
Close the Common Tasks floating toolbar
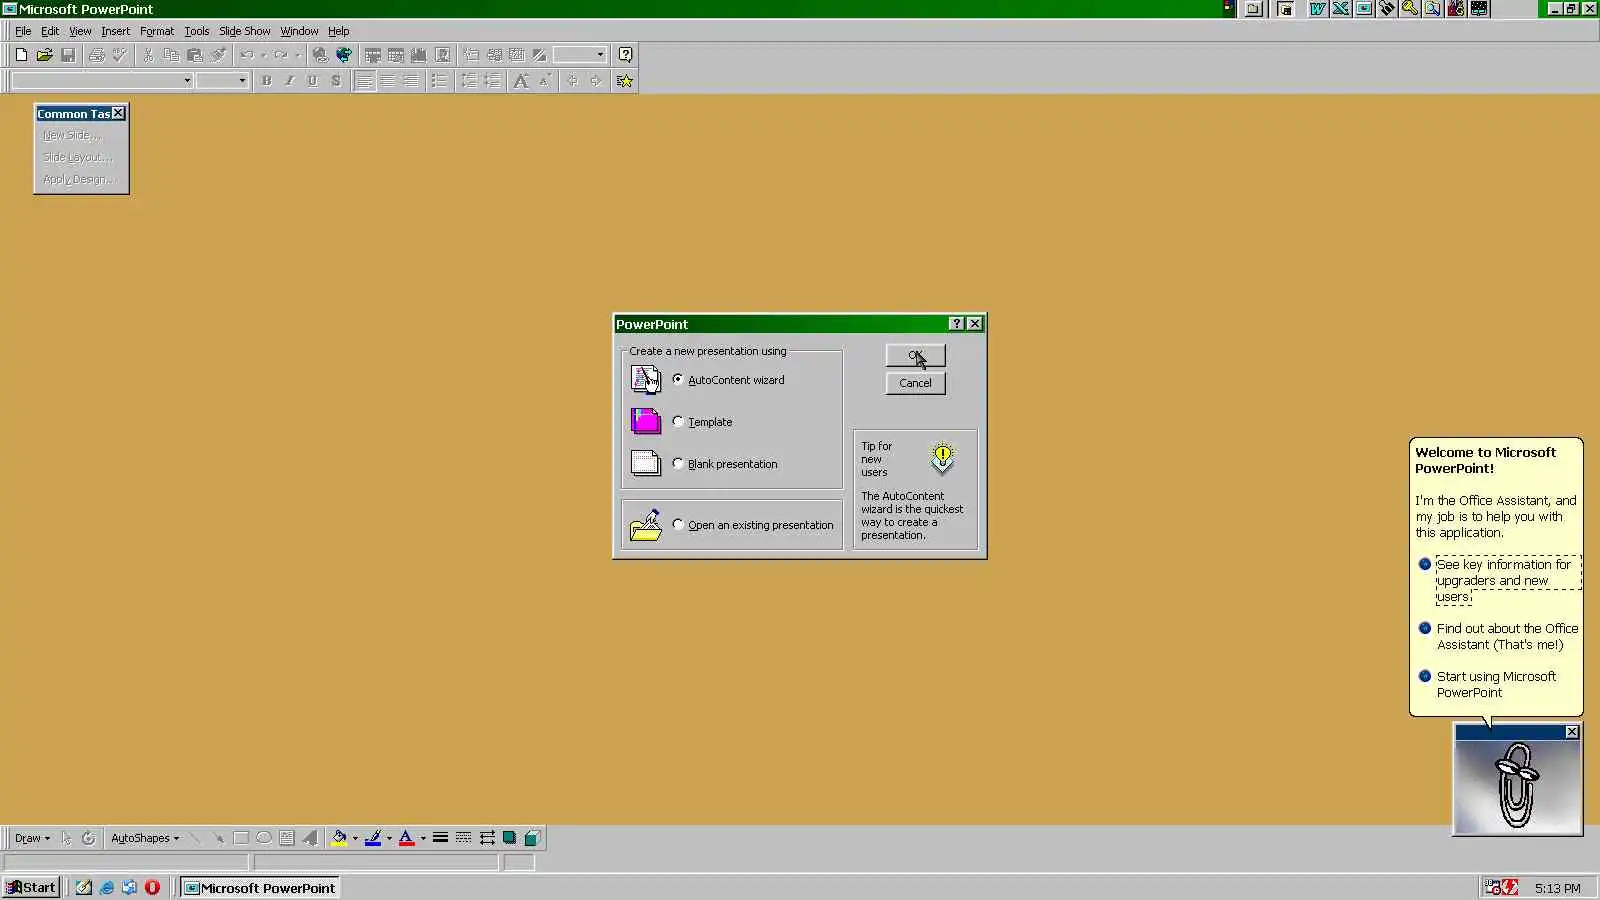point(118,113)
